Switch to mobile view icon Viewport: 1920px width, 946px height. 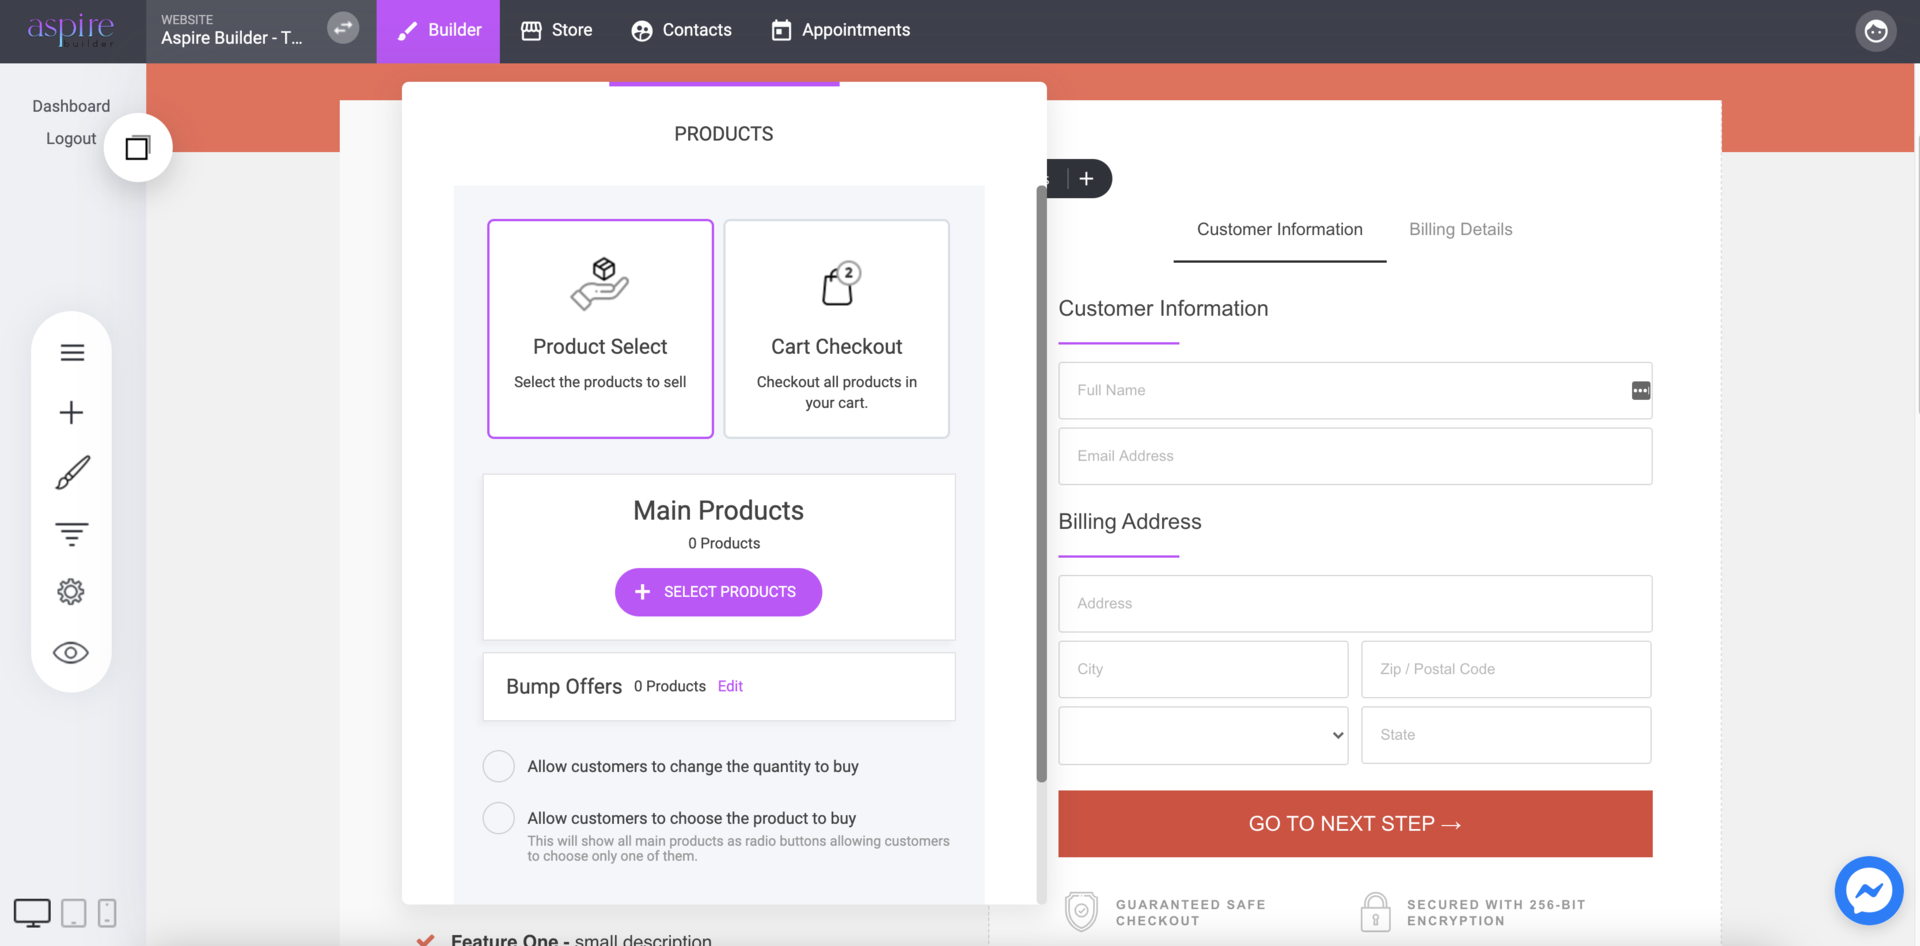[107, 913]
